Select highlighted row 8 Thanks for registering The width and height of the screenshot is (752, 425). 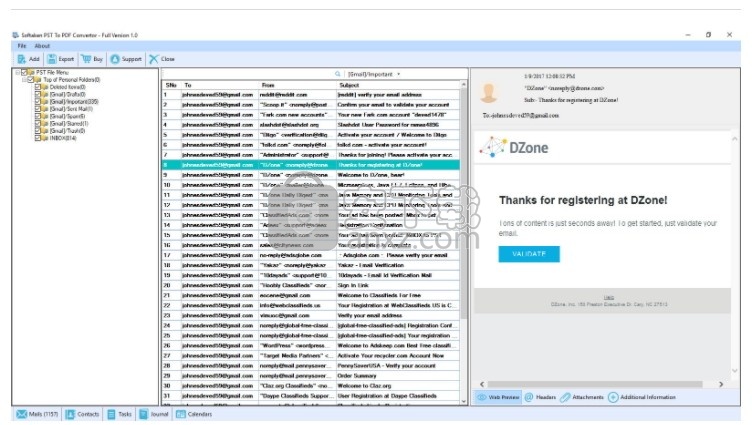click(311, 165)
